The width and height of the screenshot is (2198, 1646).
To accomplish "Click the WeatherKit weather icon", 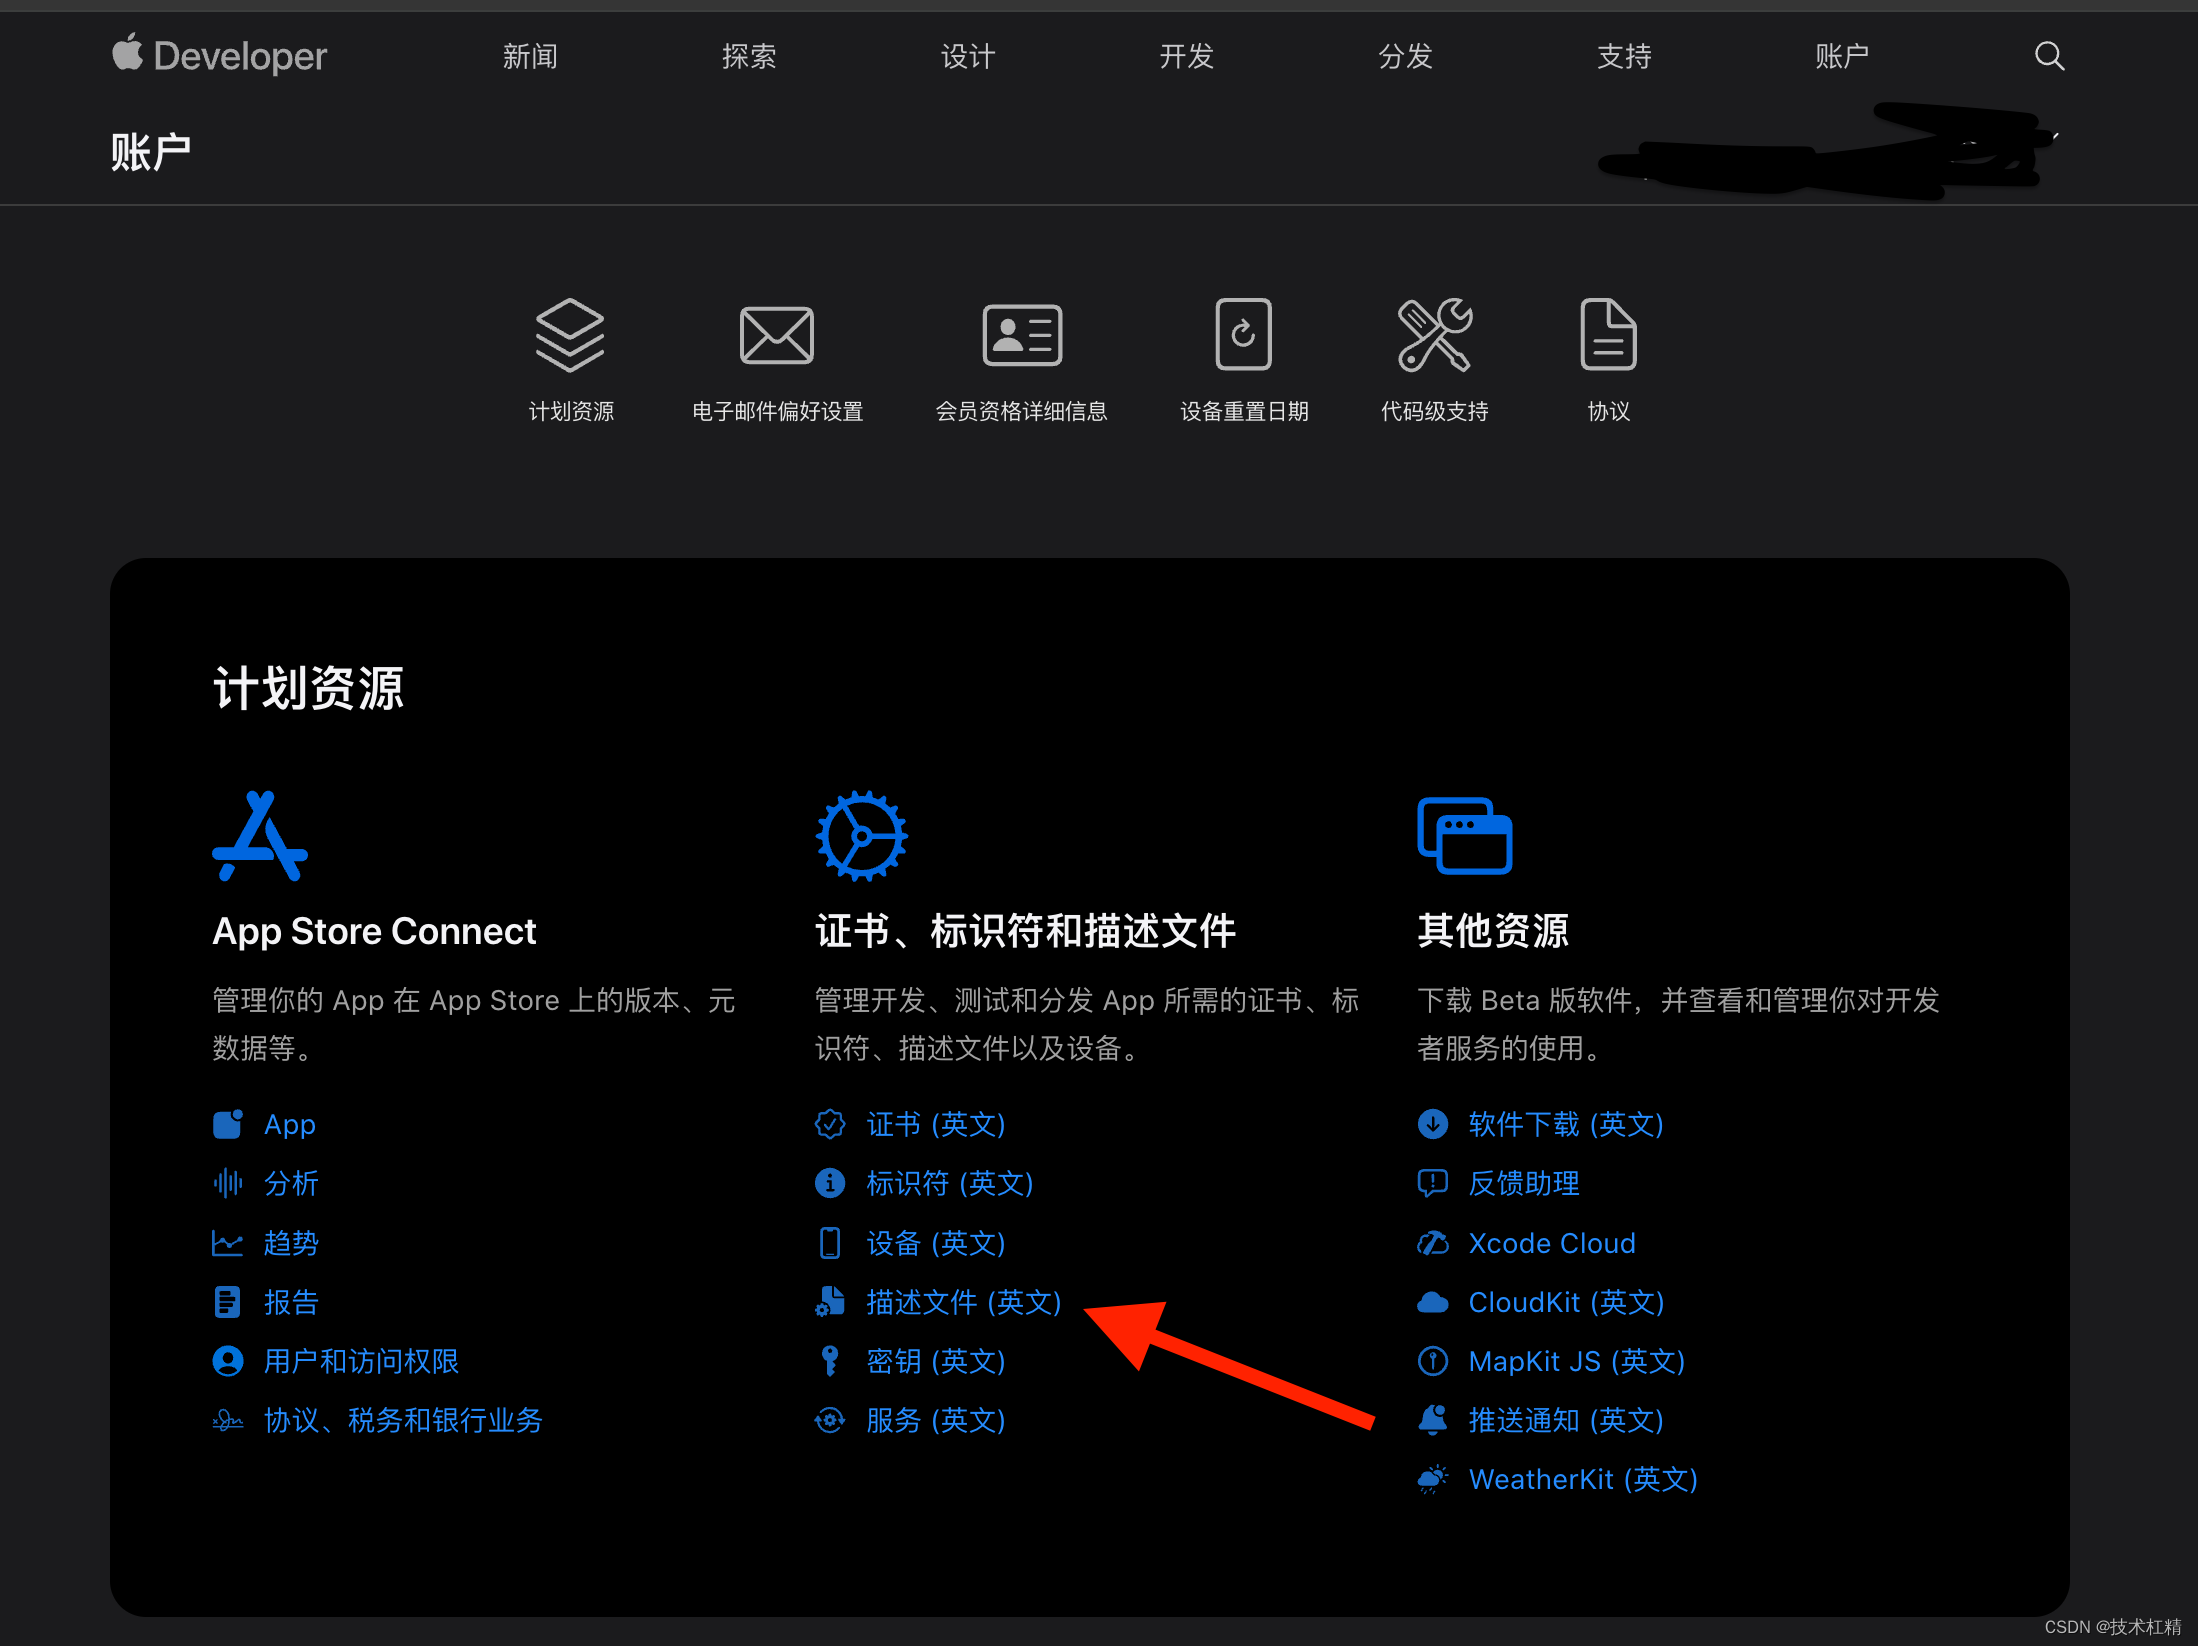I will point(1433,1479).
